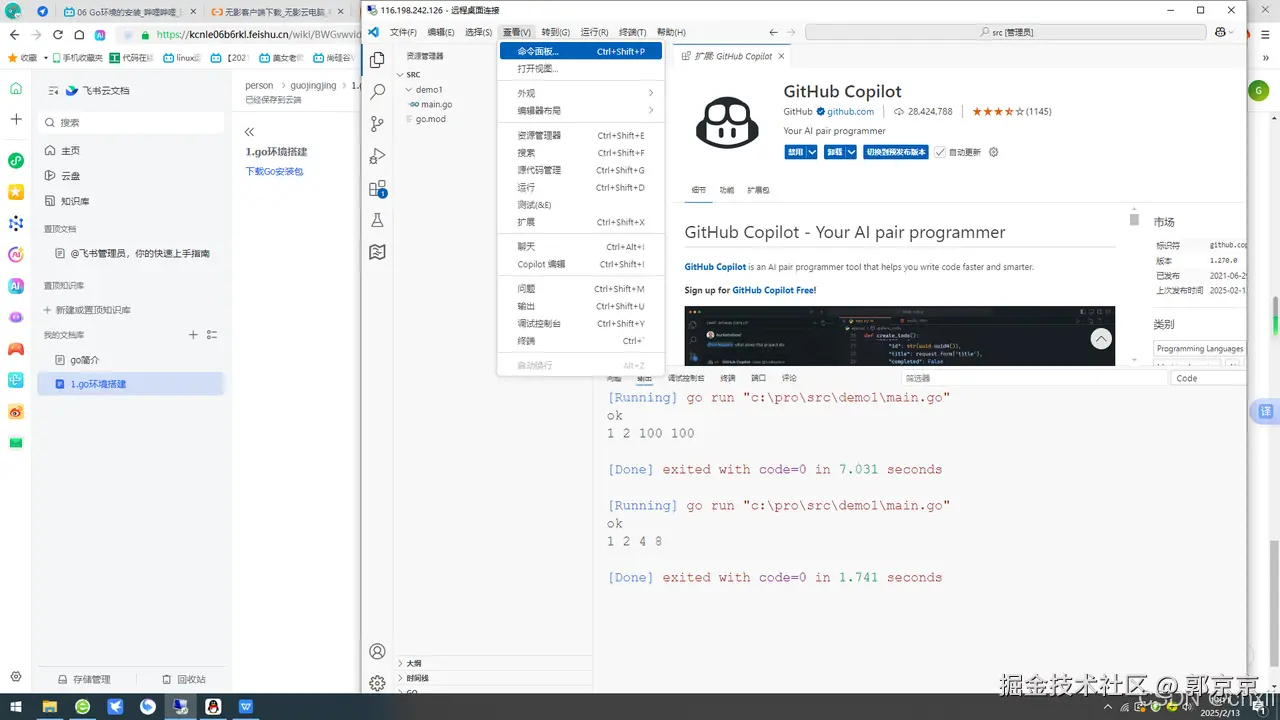The image size is (1280, 720).
Task: Click the QQ penguin icon in the taskbar
Action: [x=213, y=707]
